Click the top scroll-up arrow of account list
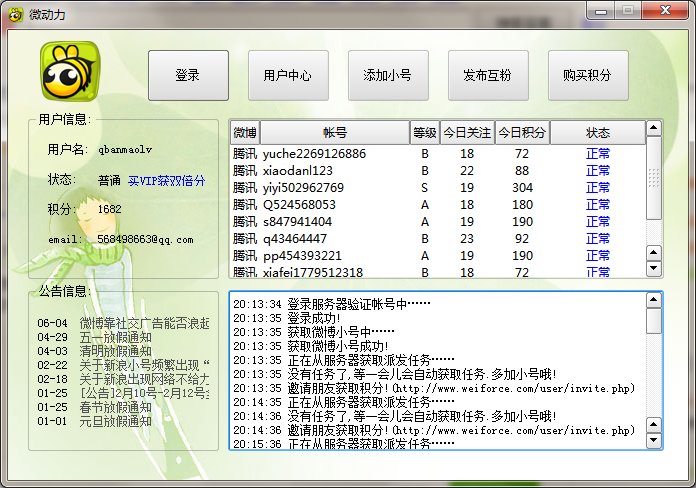Screen dimensions: 696x488 (653, 128)
